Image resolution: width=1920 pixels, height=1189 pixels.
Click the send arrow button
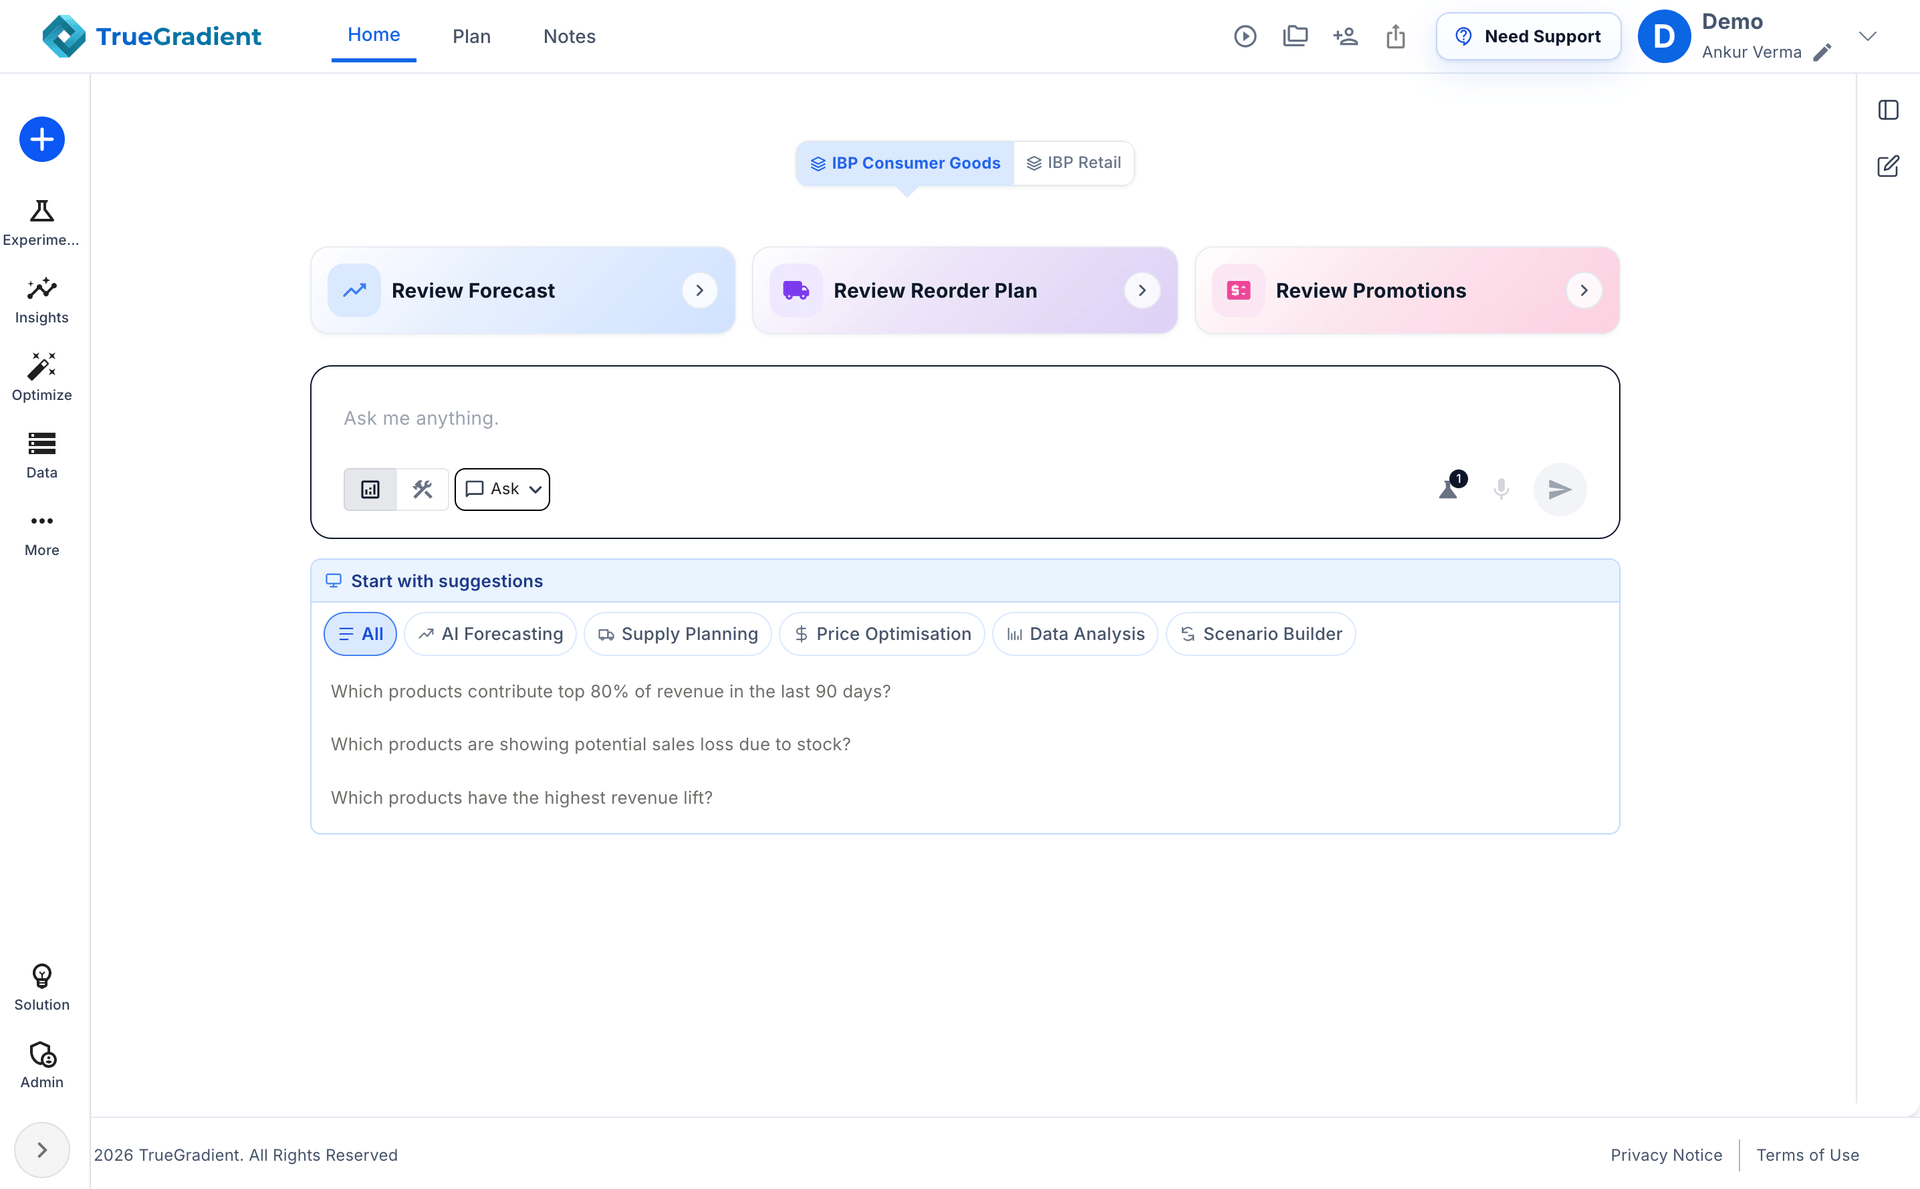click(1560, 489)
